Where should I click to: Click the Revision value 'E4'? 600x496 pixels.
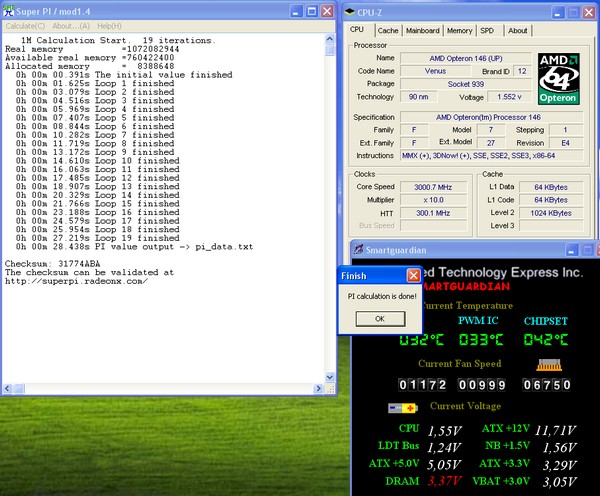(x=566, y=143)
